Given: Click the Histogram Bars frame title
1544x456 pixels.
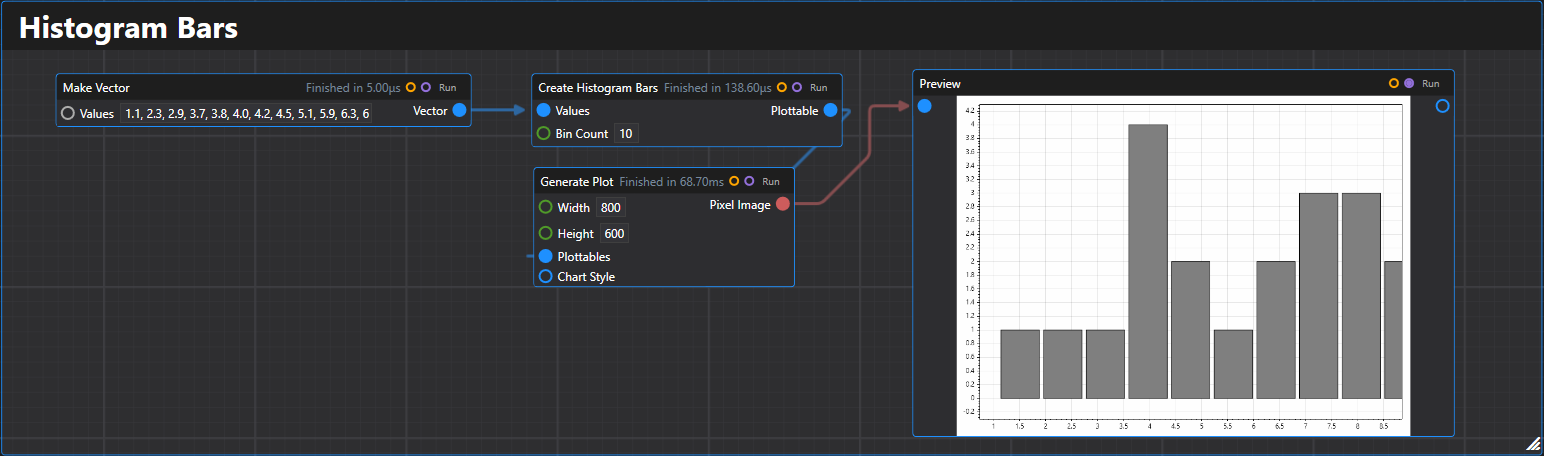Looking at the screenshot, I should pos(128,28).
